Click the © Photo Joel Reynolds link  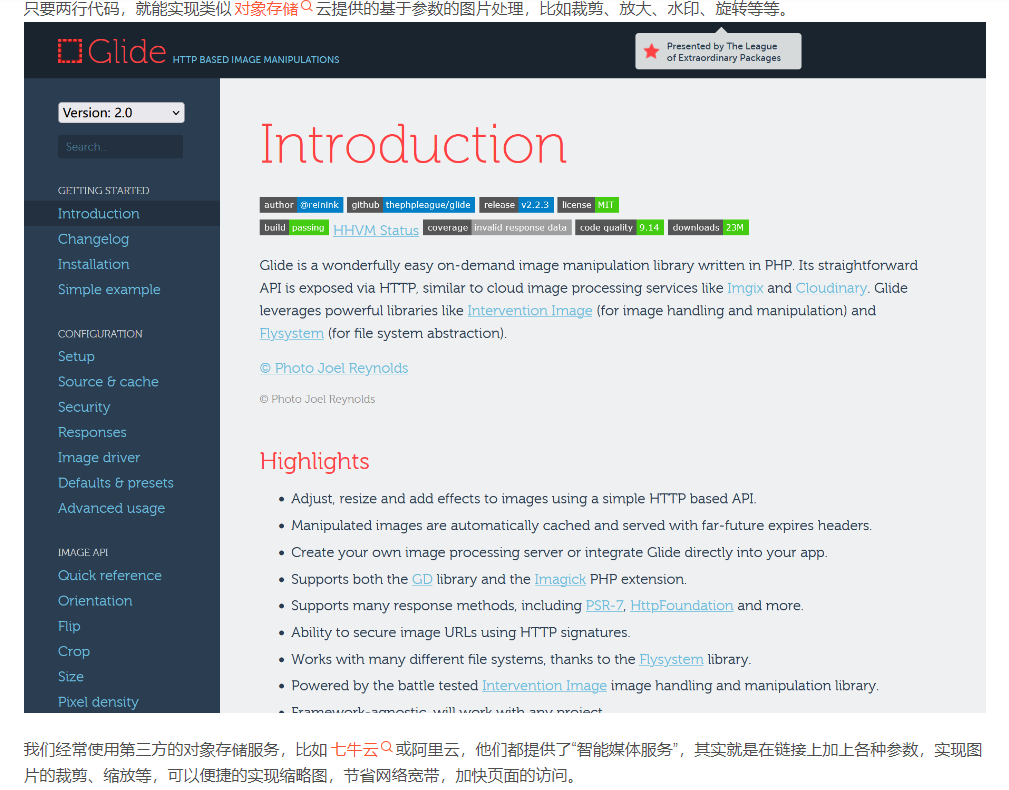pyautogui.click(x=334, y=368)
